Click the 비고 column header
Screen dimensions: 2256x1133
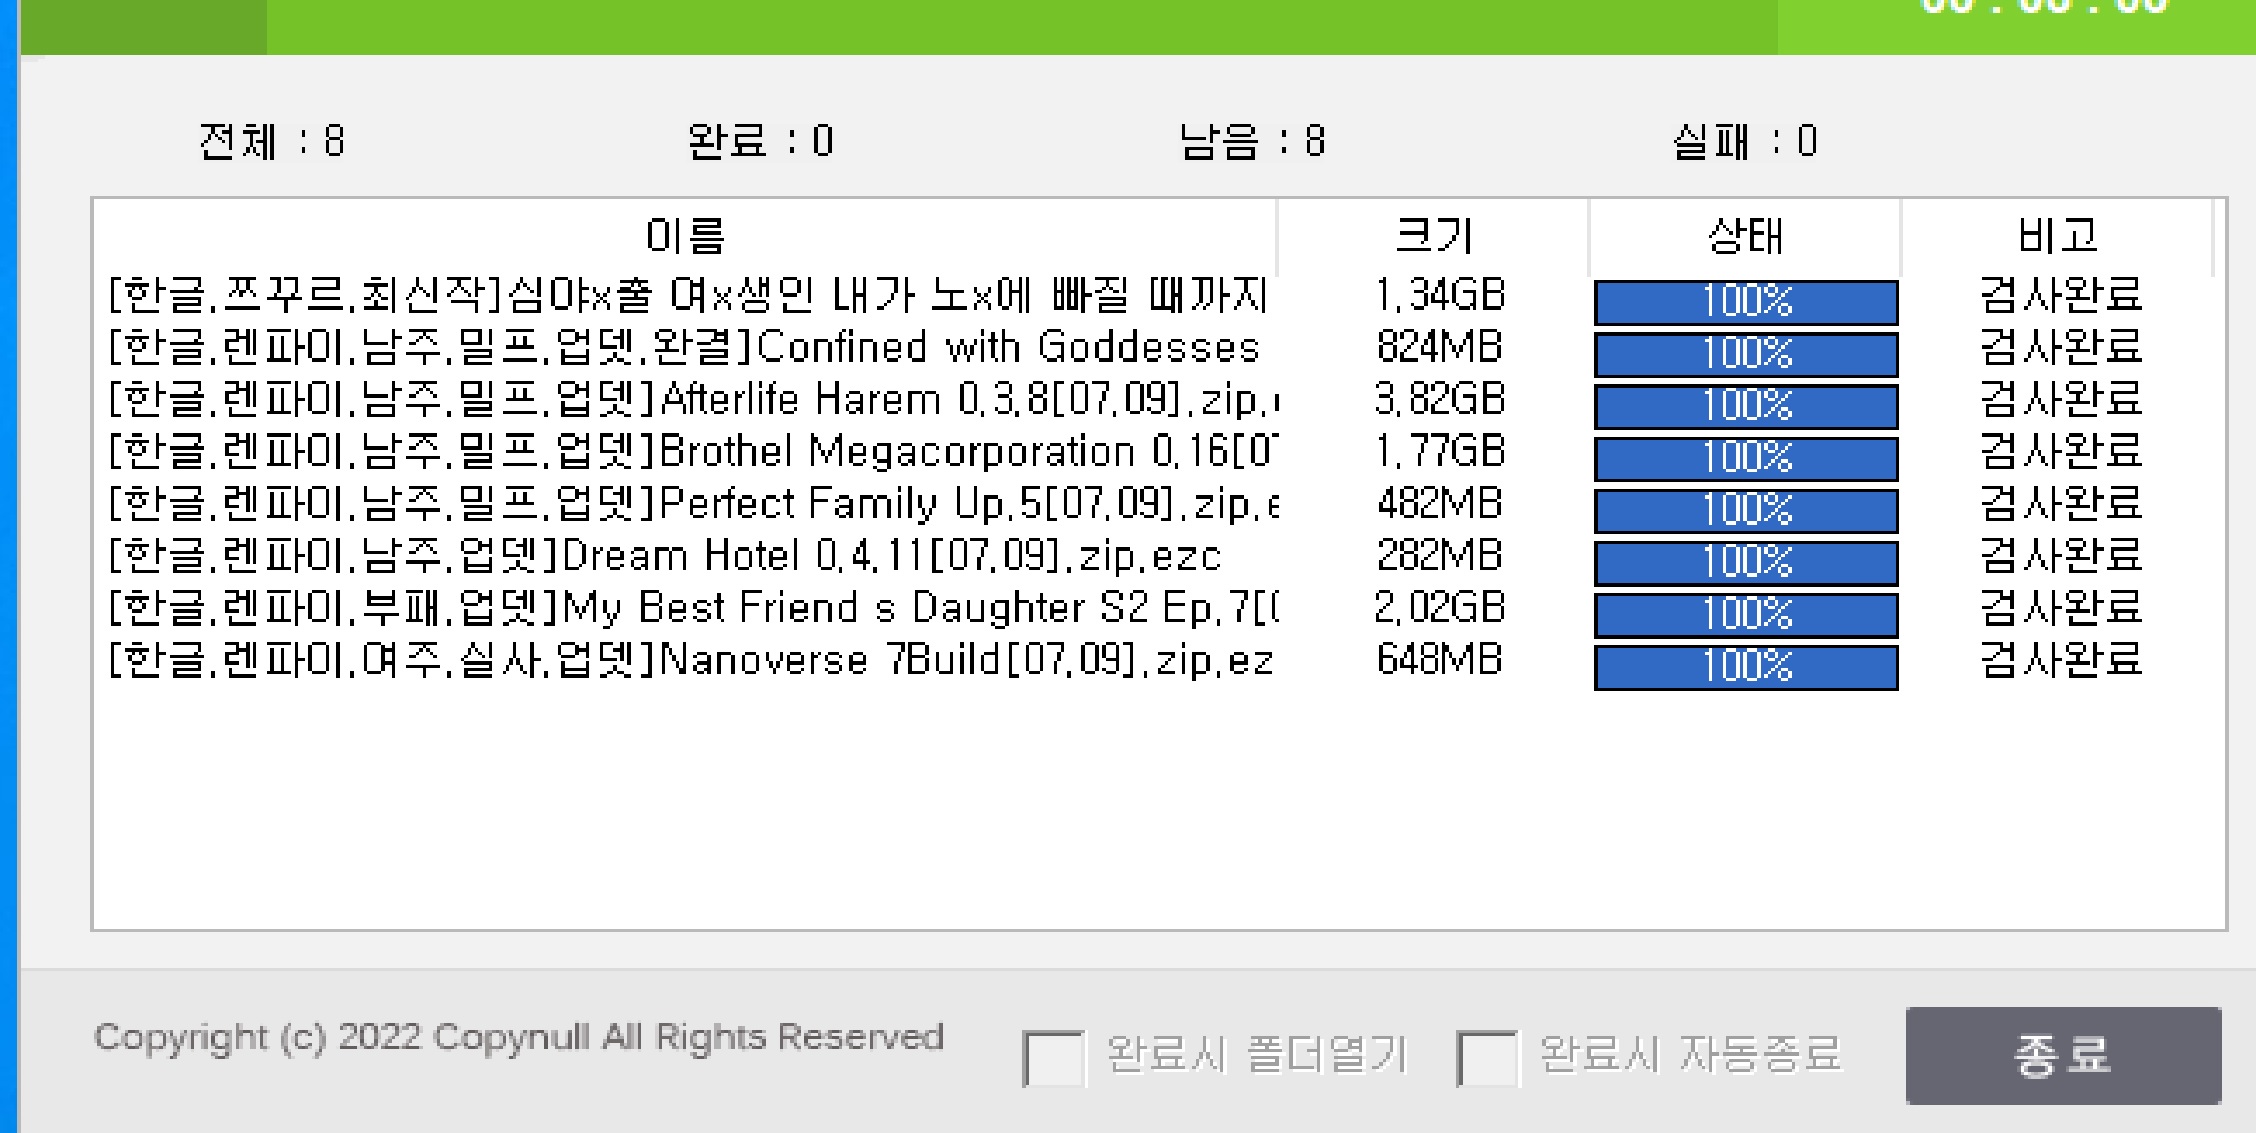click(2058, 237)
